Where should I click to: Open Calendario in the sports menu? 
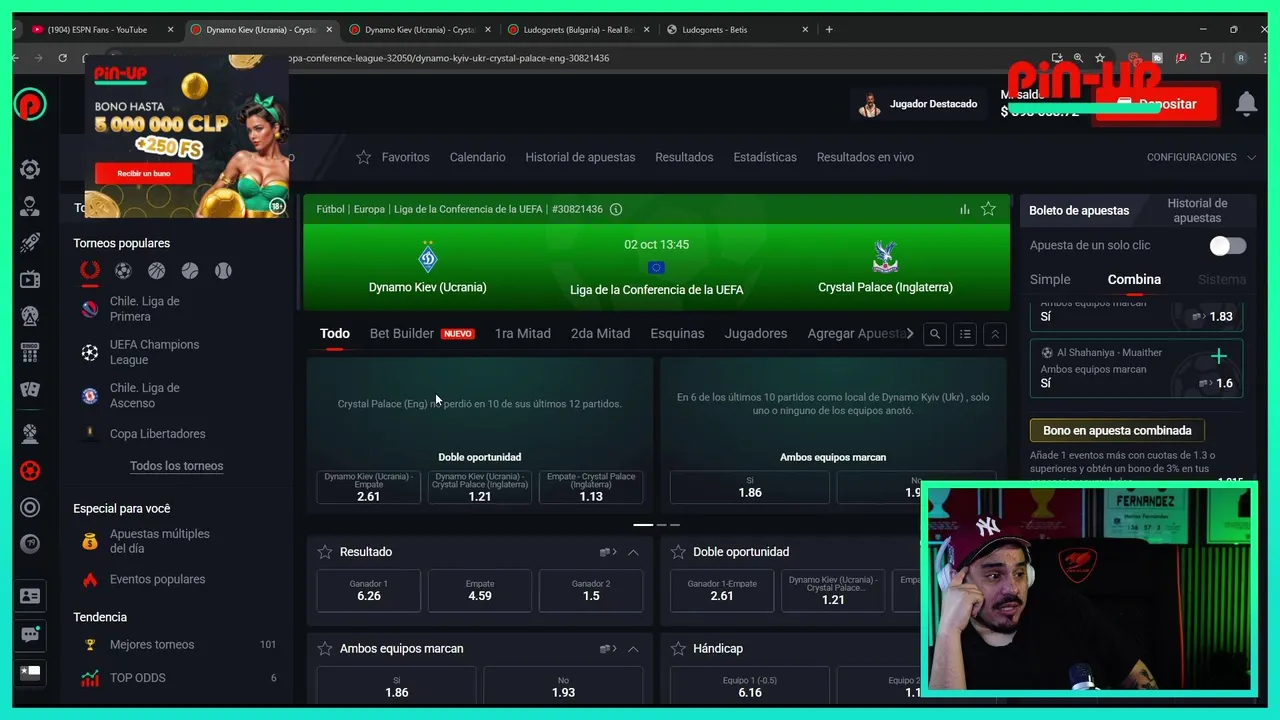[x=477, y=157]
